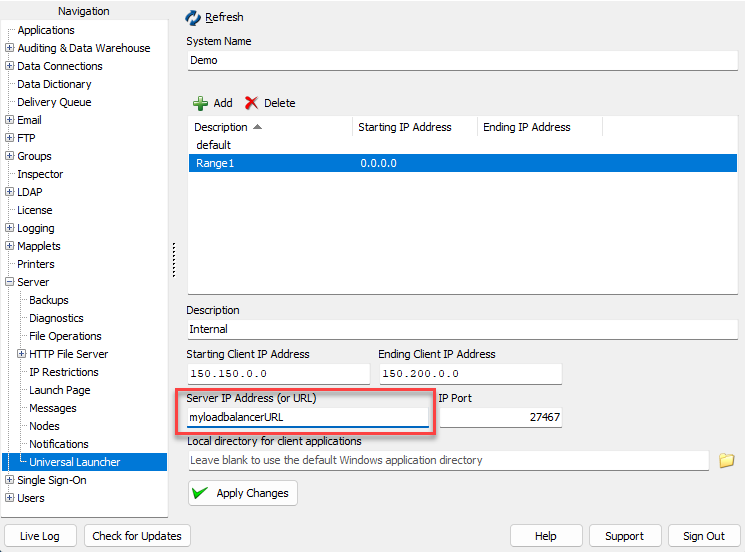Click the Sign Out button
Viewport: 745px width, 552px height.
[704, 536]
